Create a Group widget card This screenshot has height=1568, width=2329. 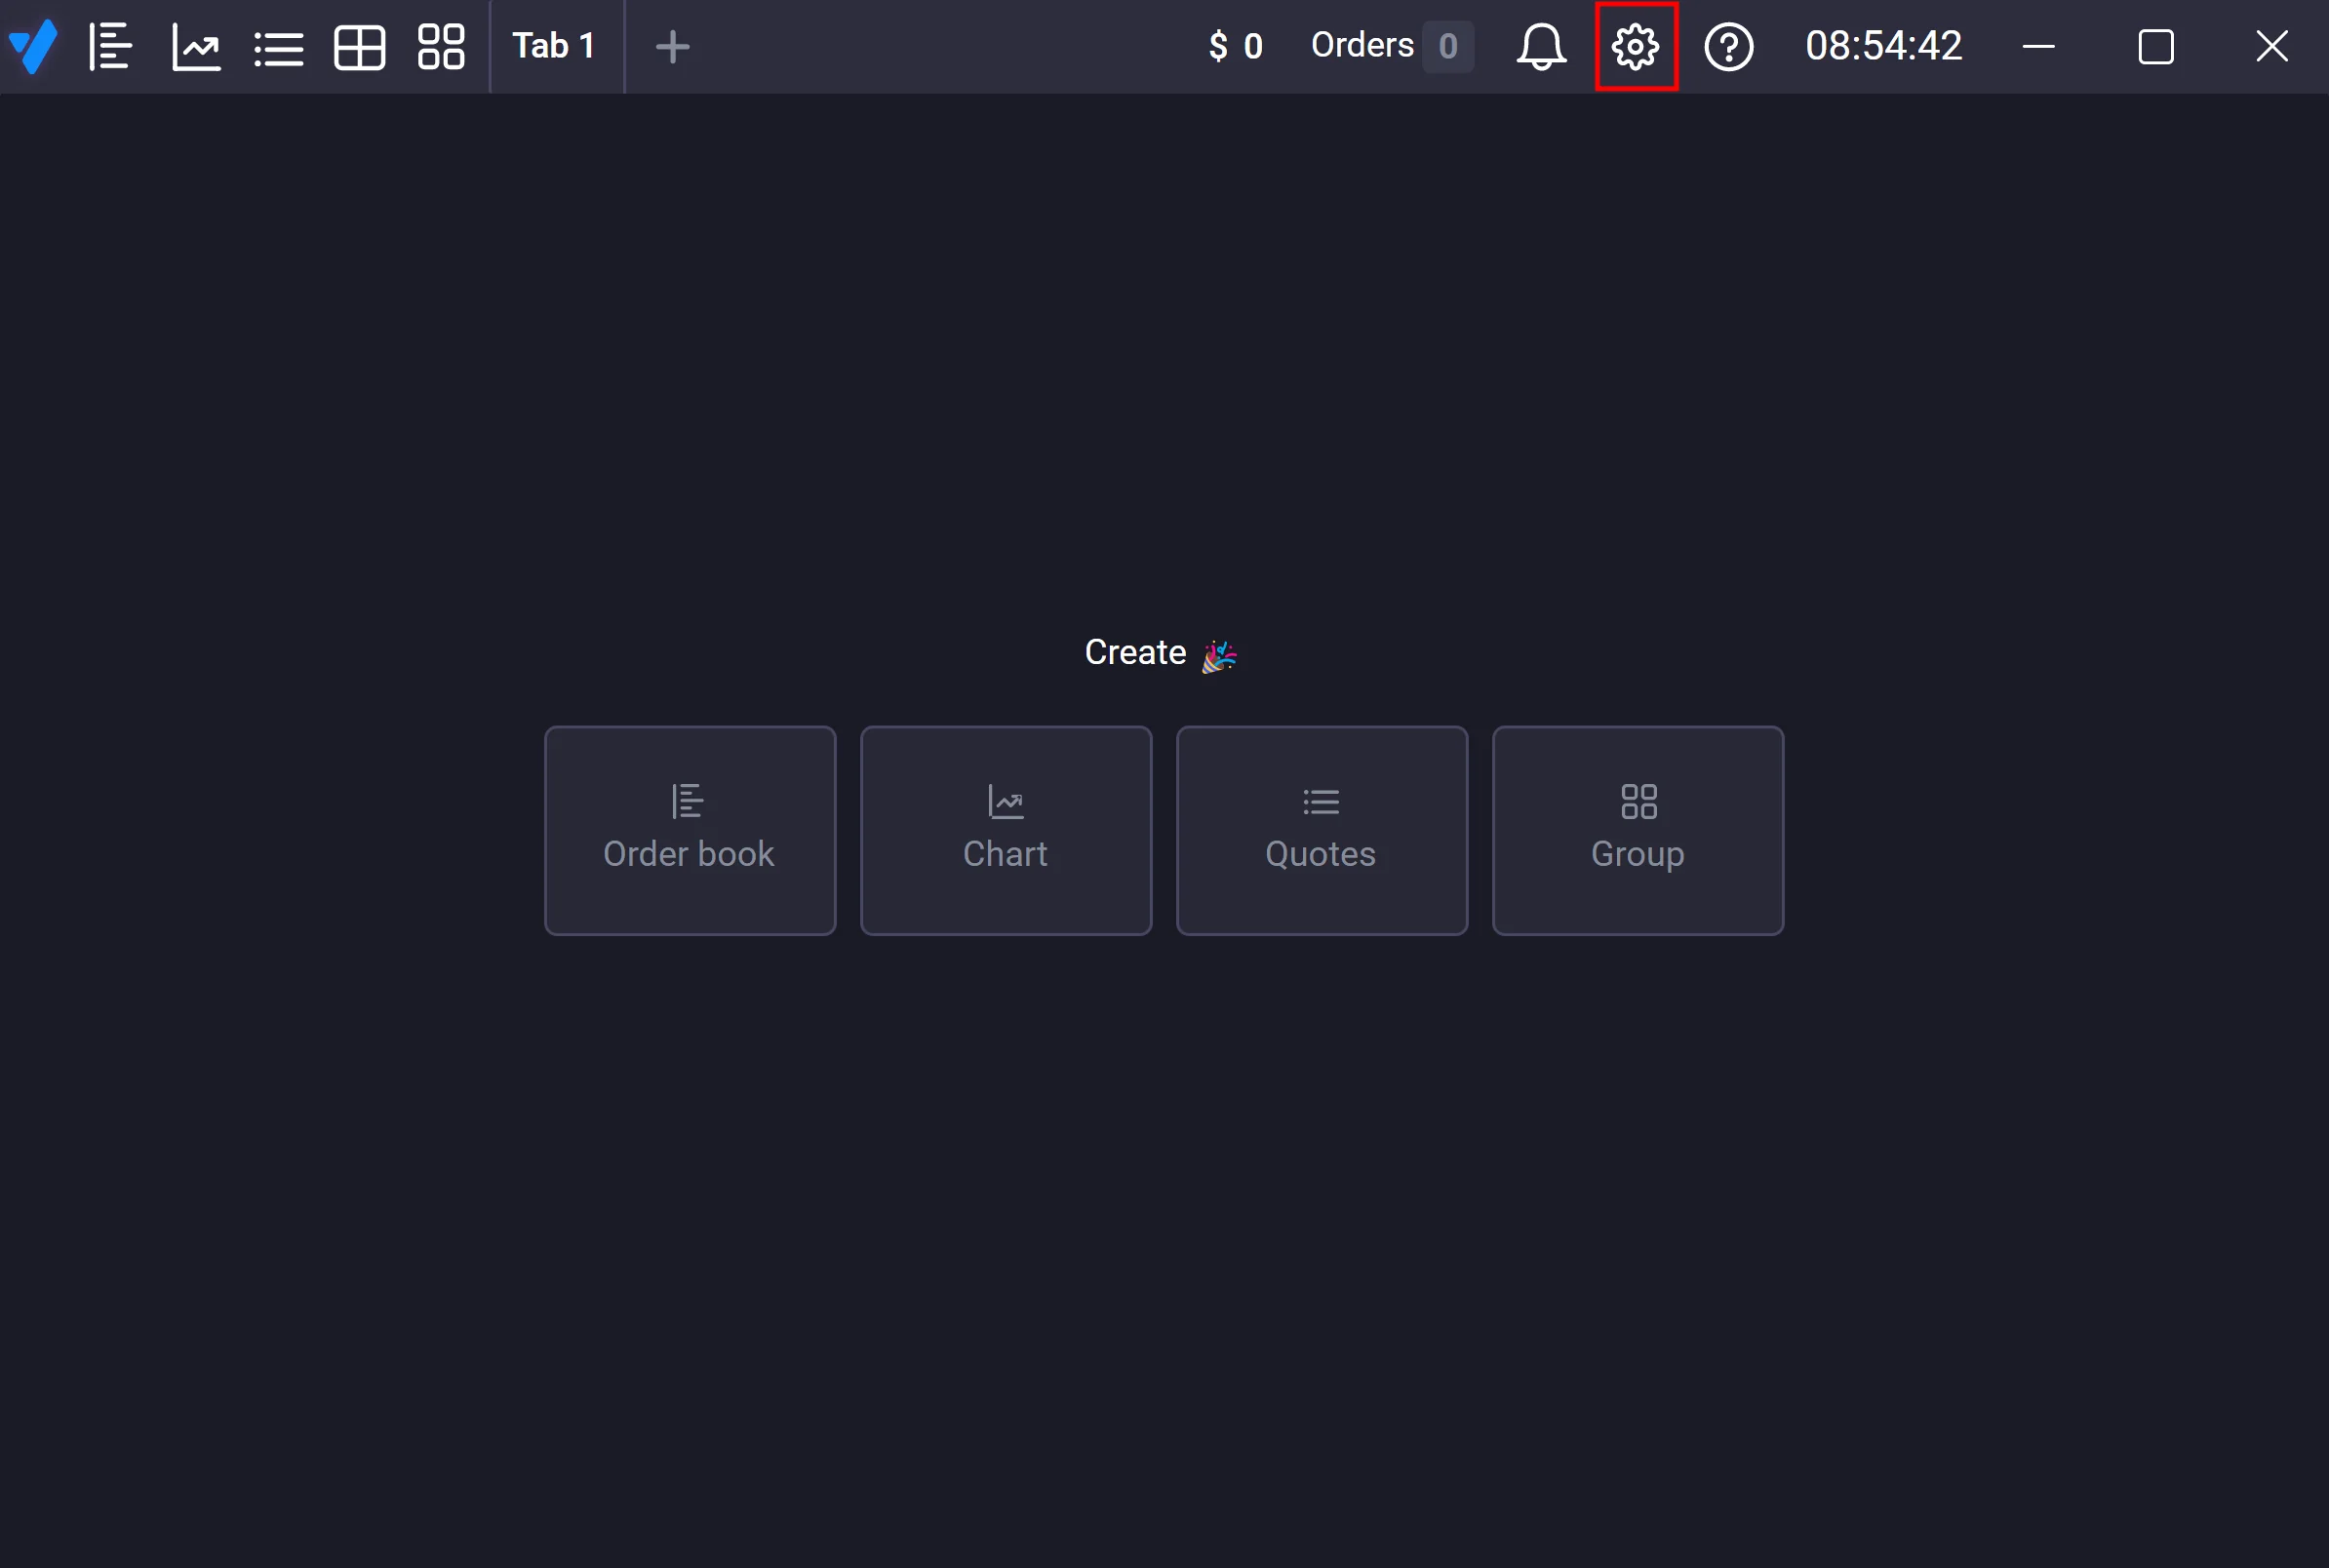1637,830
